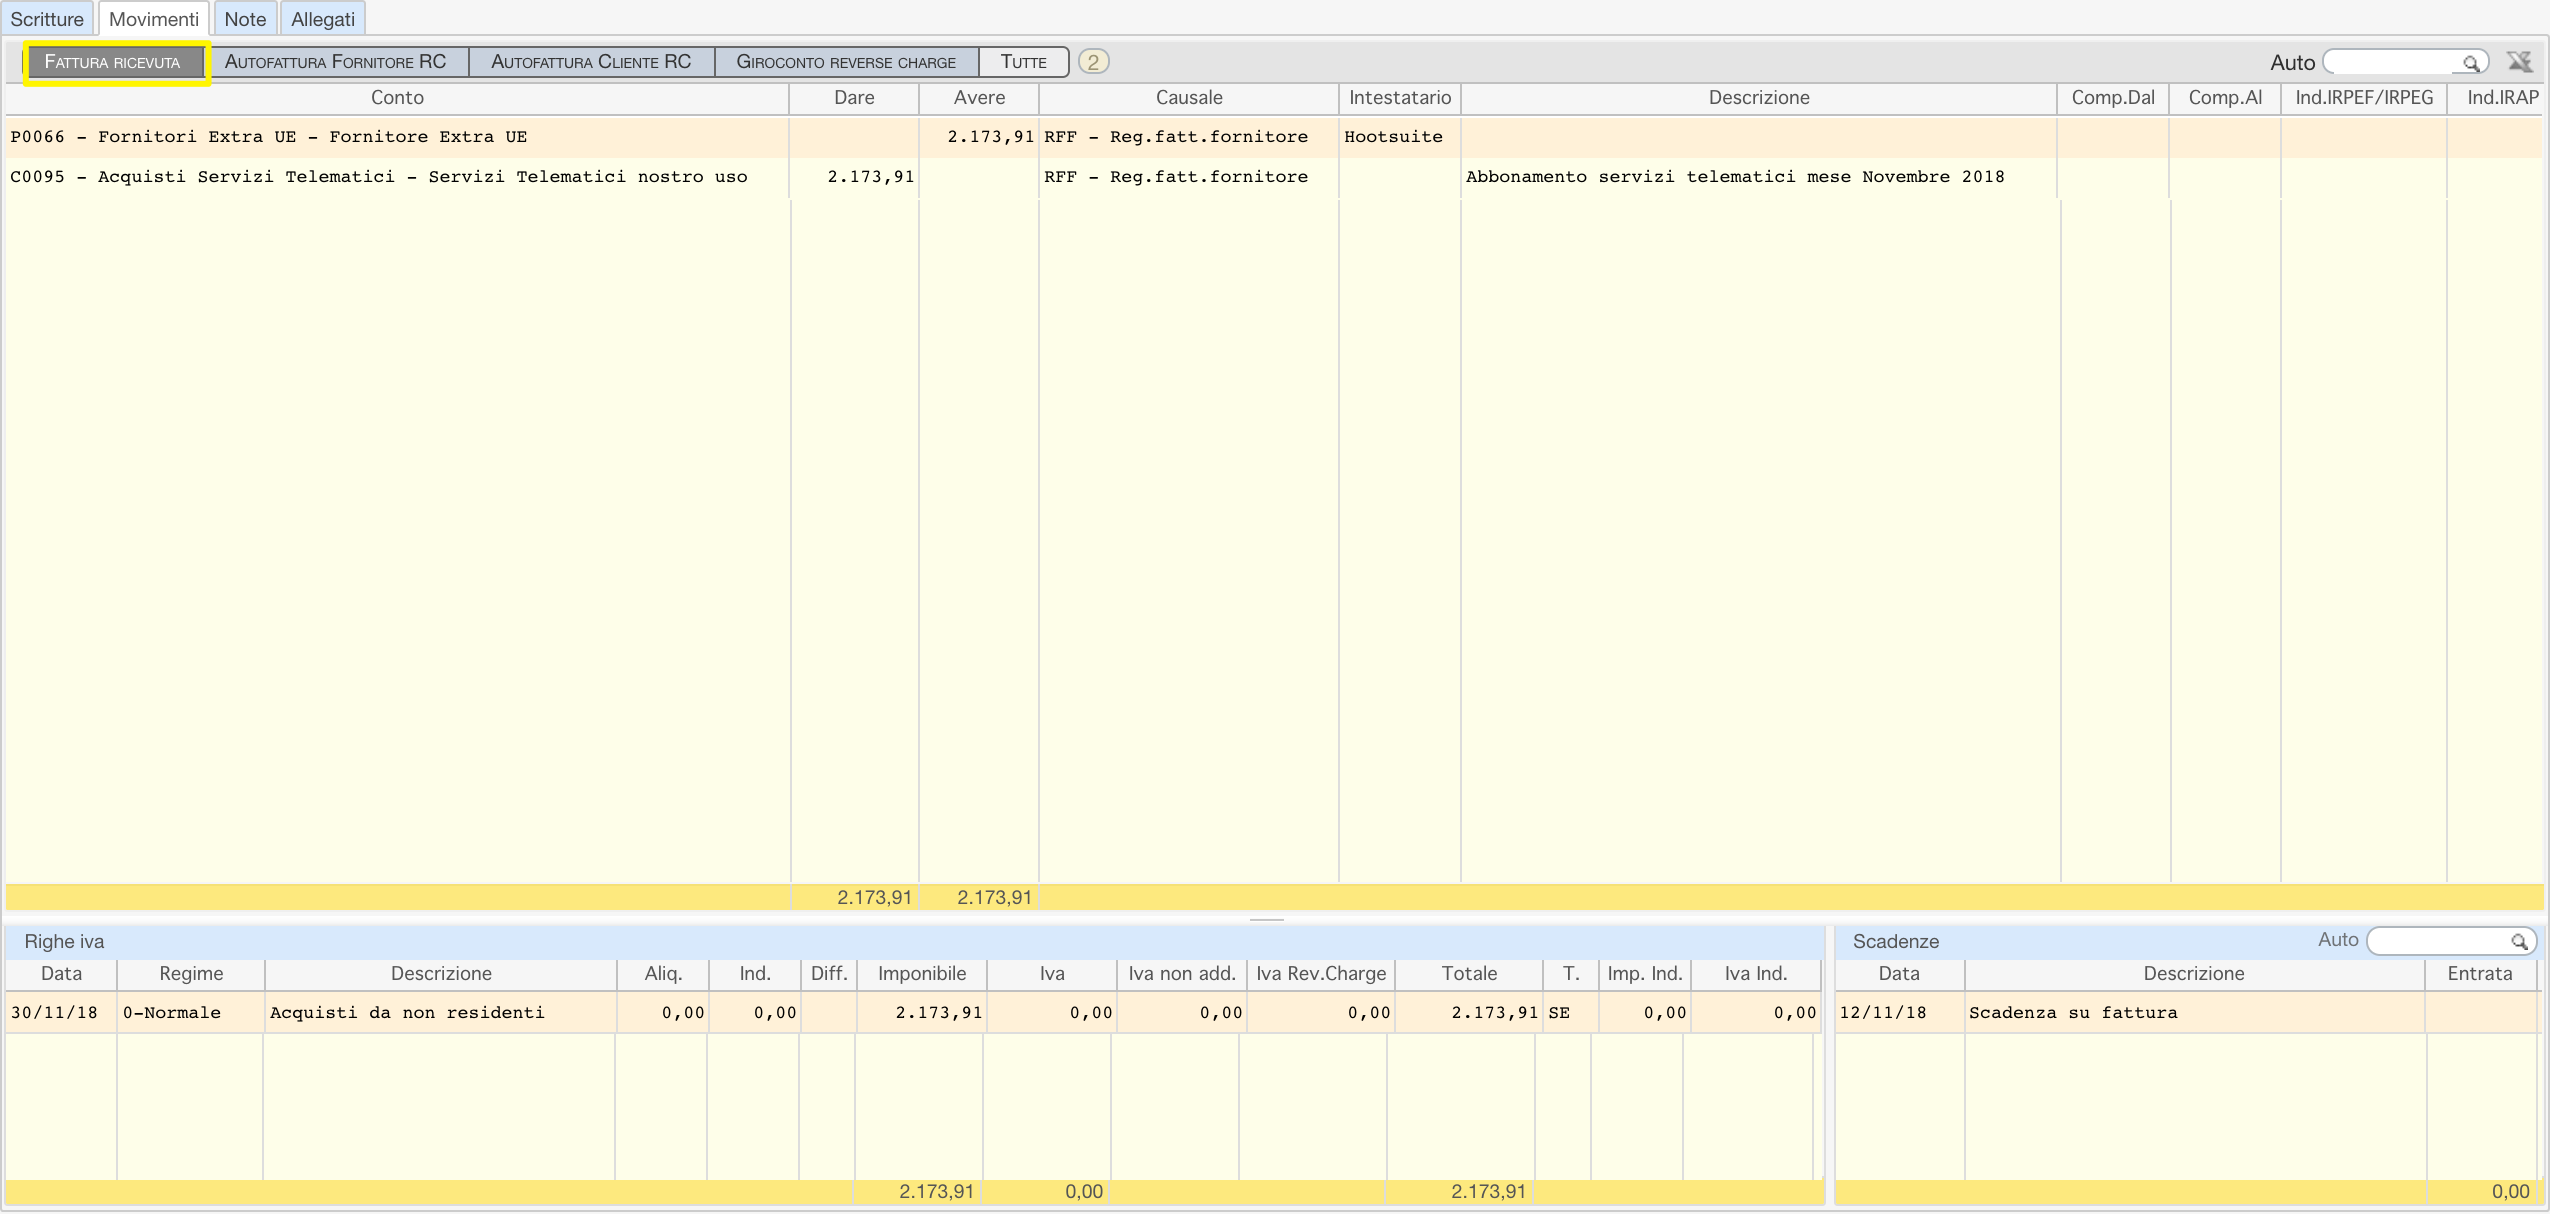Click the Excel export icon beside top Auto search
This screenshot has width=2550, height=1214.
pos(2519,62)
